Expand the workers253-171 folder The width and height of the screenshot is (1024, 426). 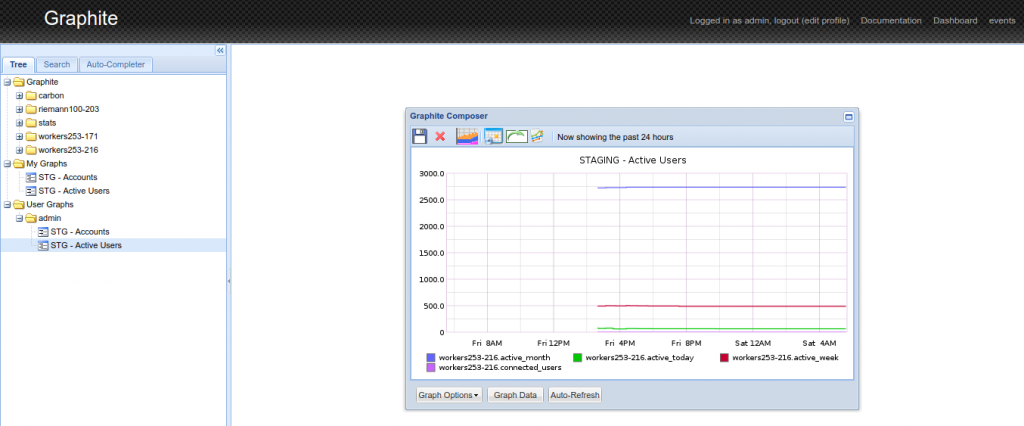pos(20,136)
